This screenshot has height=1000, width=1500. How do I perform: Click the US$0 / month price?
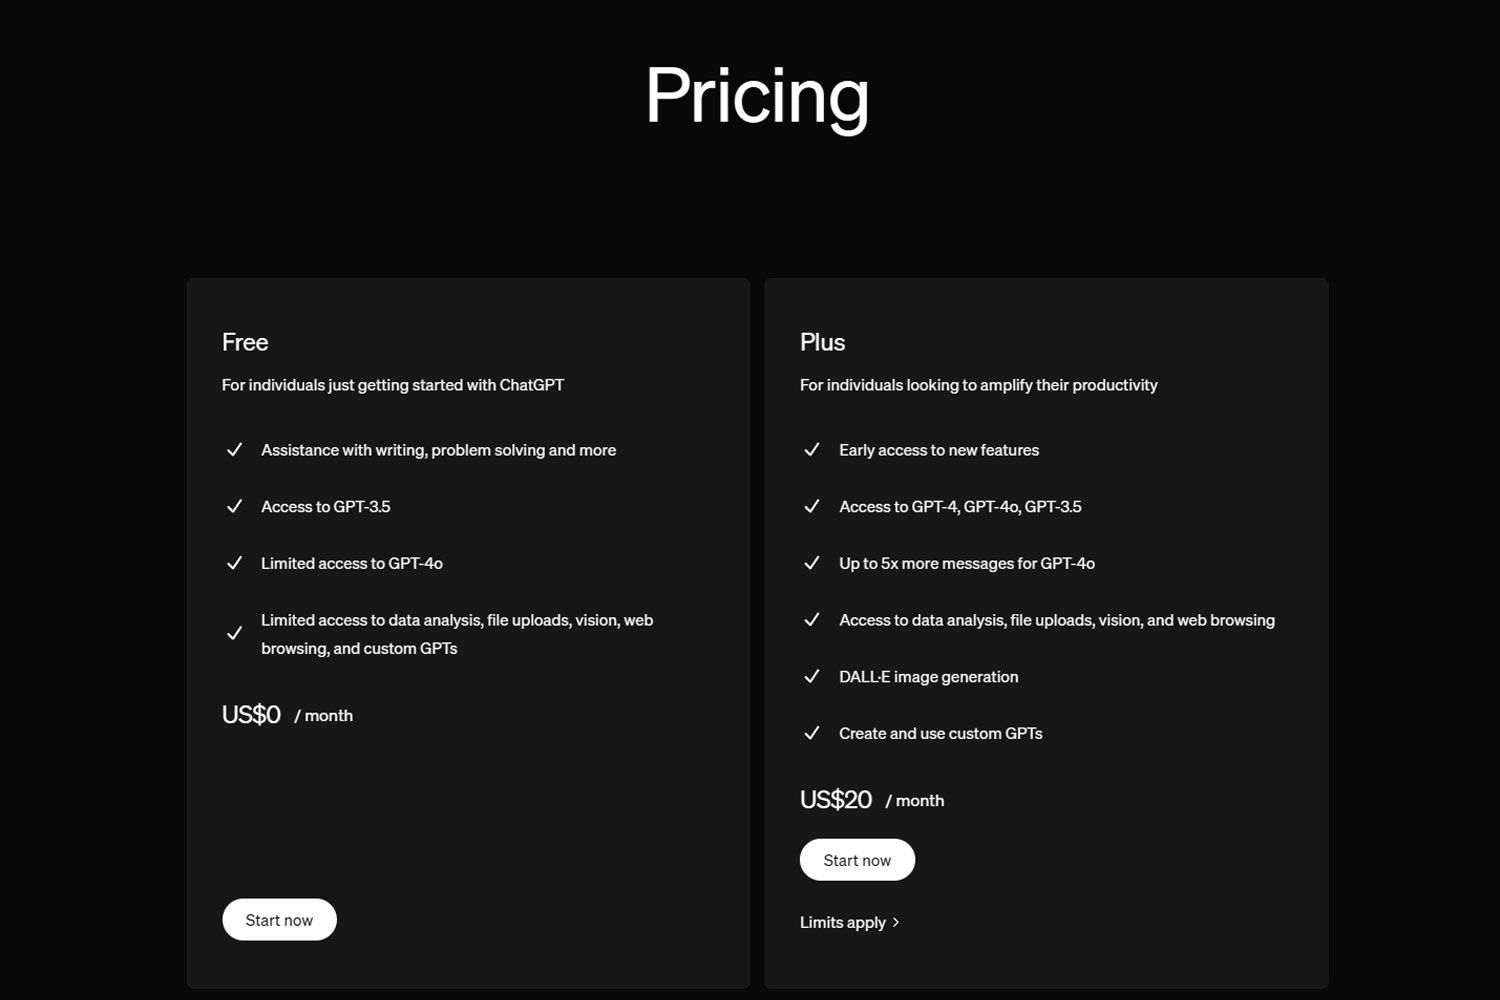click(287, 715)
